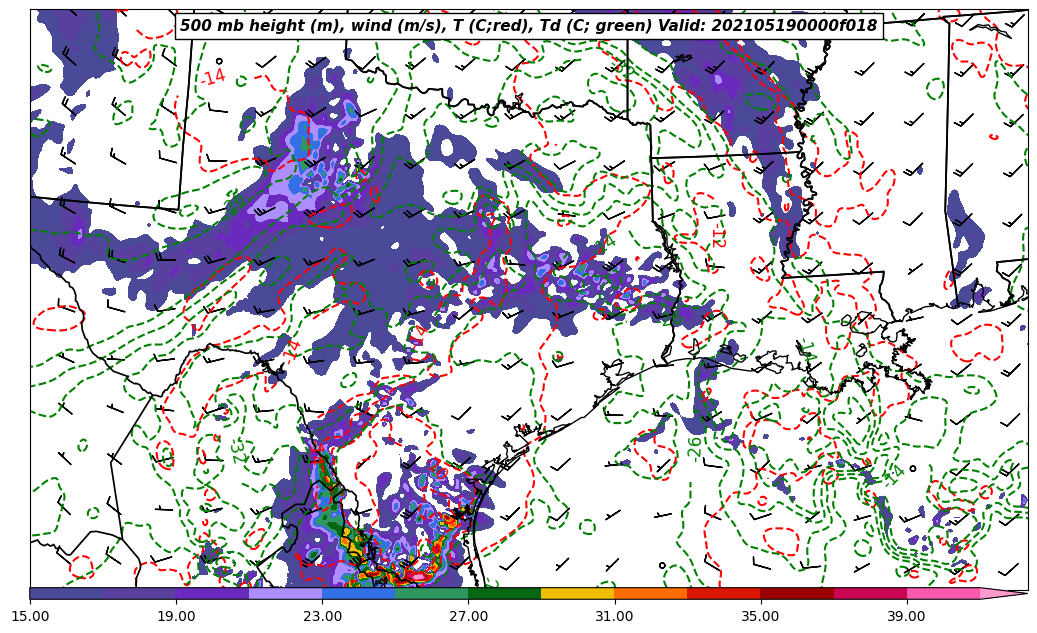
Task: Click the red 12 contour label
Action: click(717, 237)
